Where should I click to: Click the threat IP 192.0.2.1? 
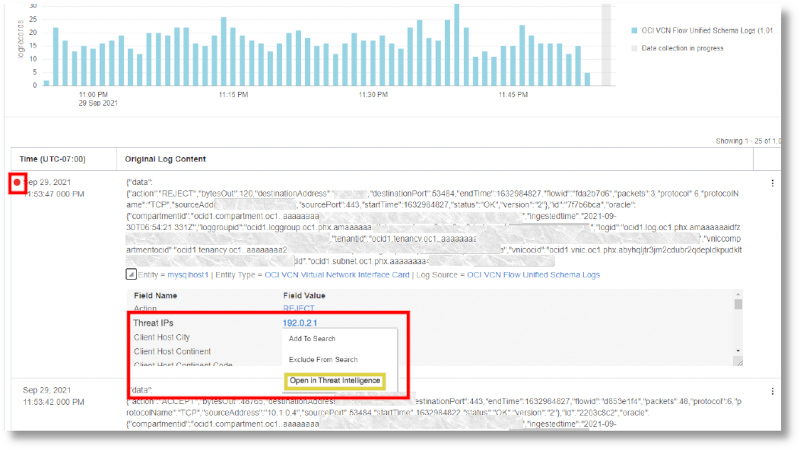(300, 323)
